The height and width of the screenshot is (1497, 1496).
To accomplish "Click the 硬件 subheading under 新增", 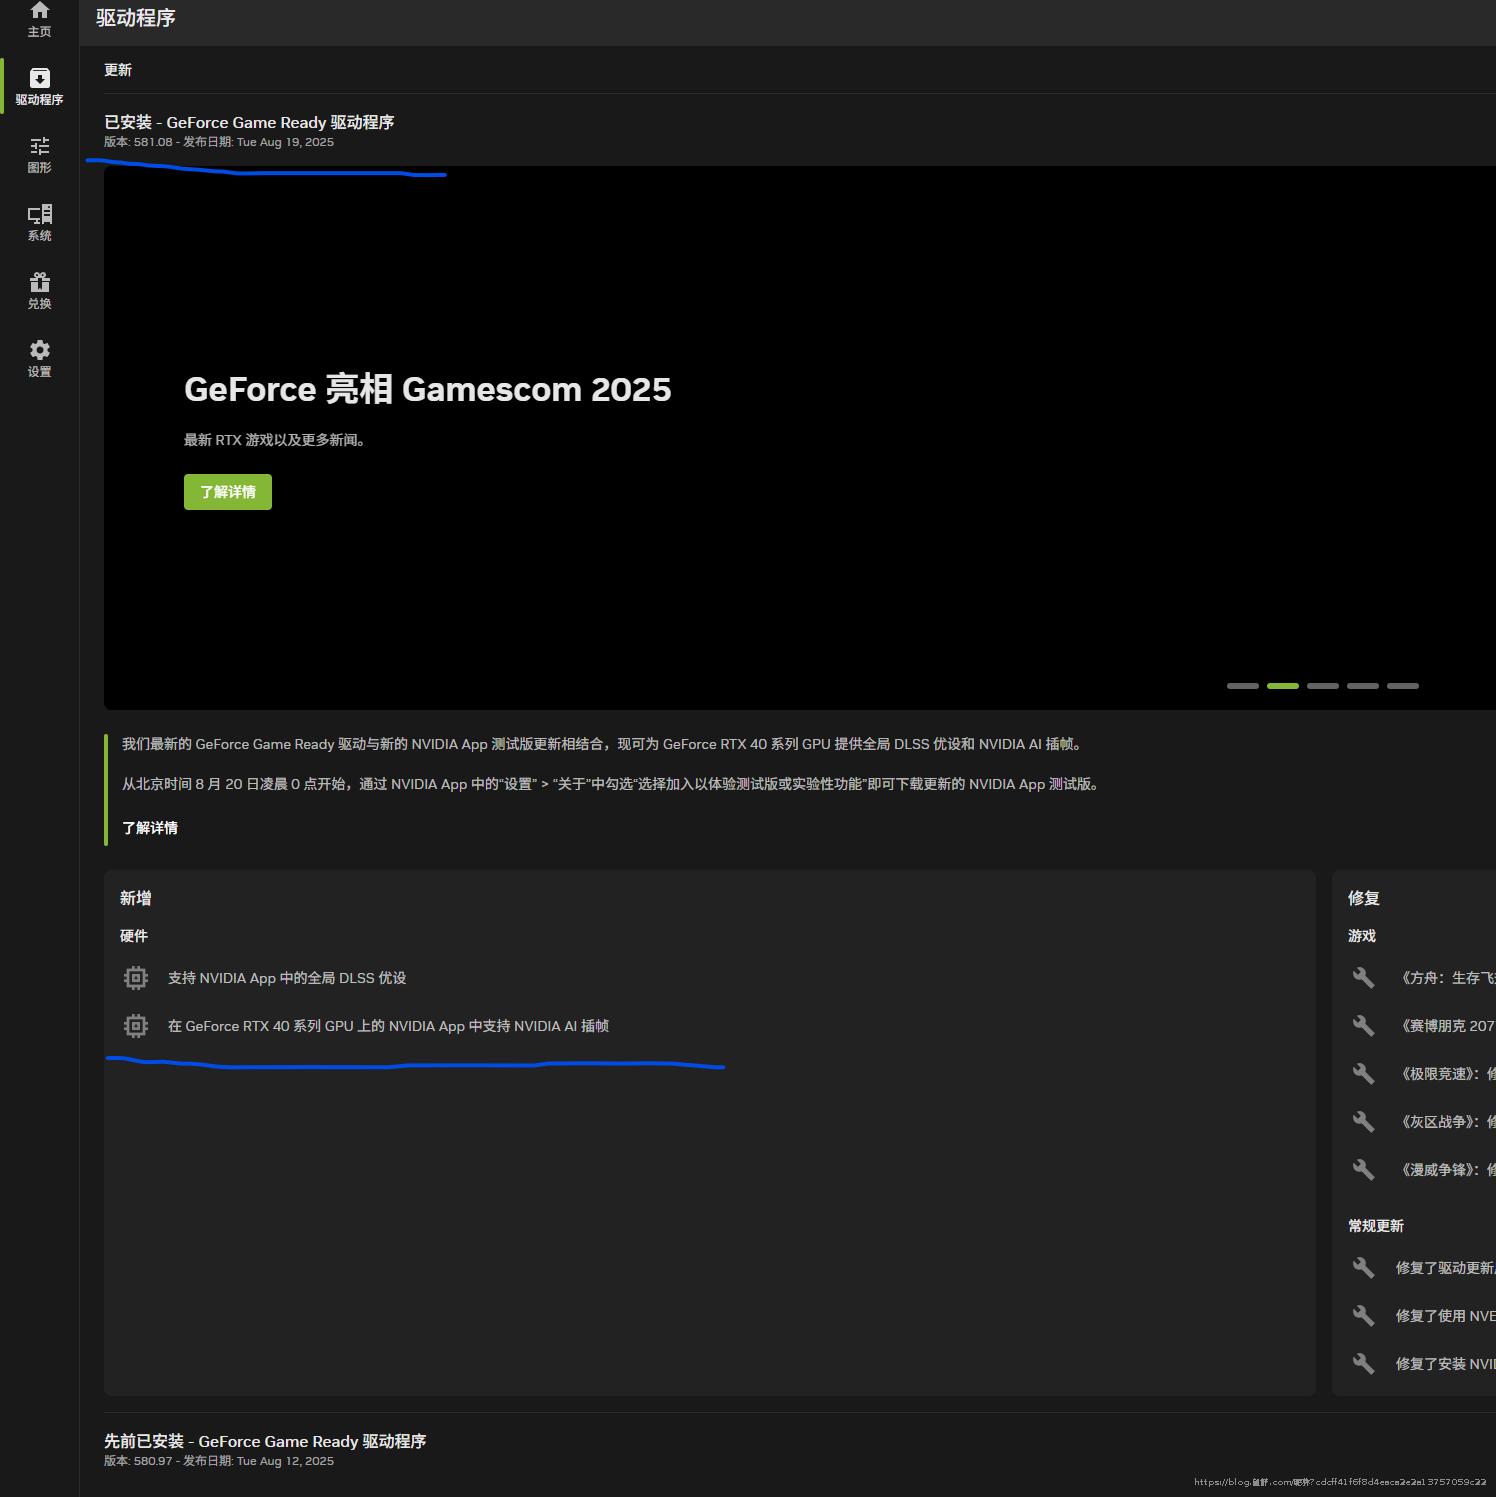I will [x=134, y=936].
